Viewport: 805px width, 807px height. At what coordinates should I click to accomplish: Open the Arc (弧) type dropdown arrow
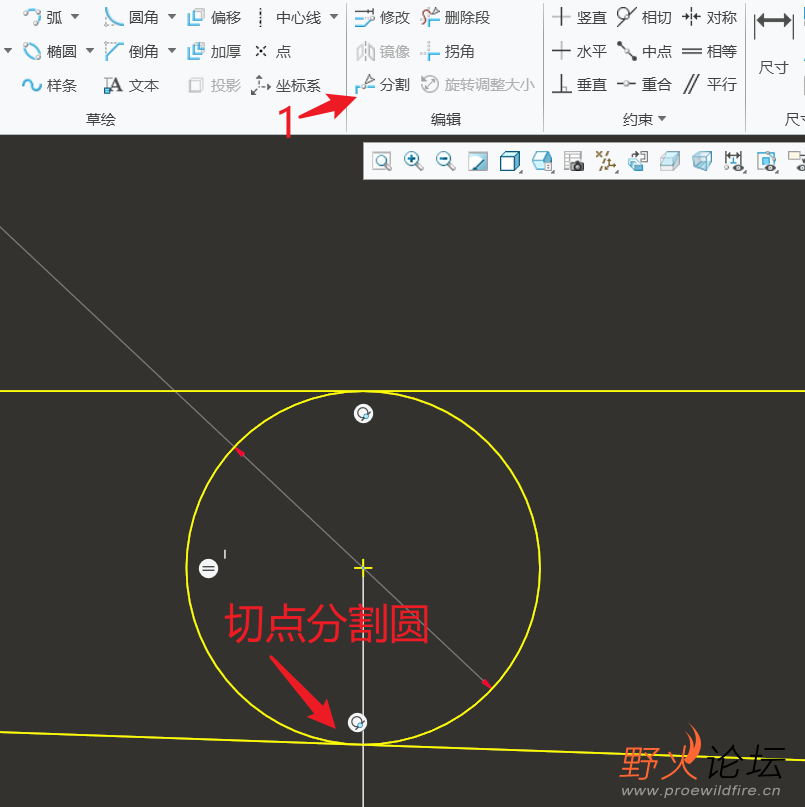point(75,17)
